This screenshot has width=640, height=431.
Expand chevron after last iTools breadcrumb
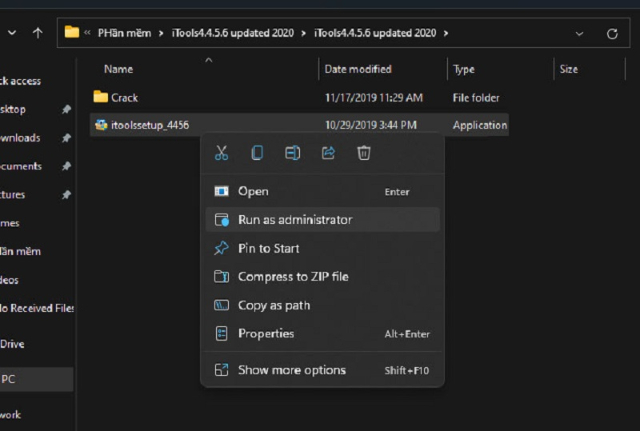[446, 33]
